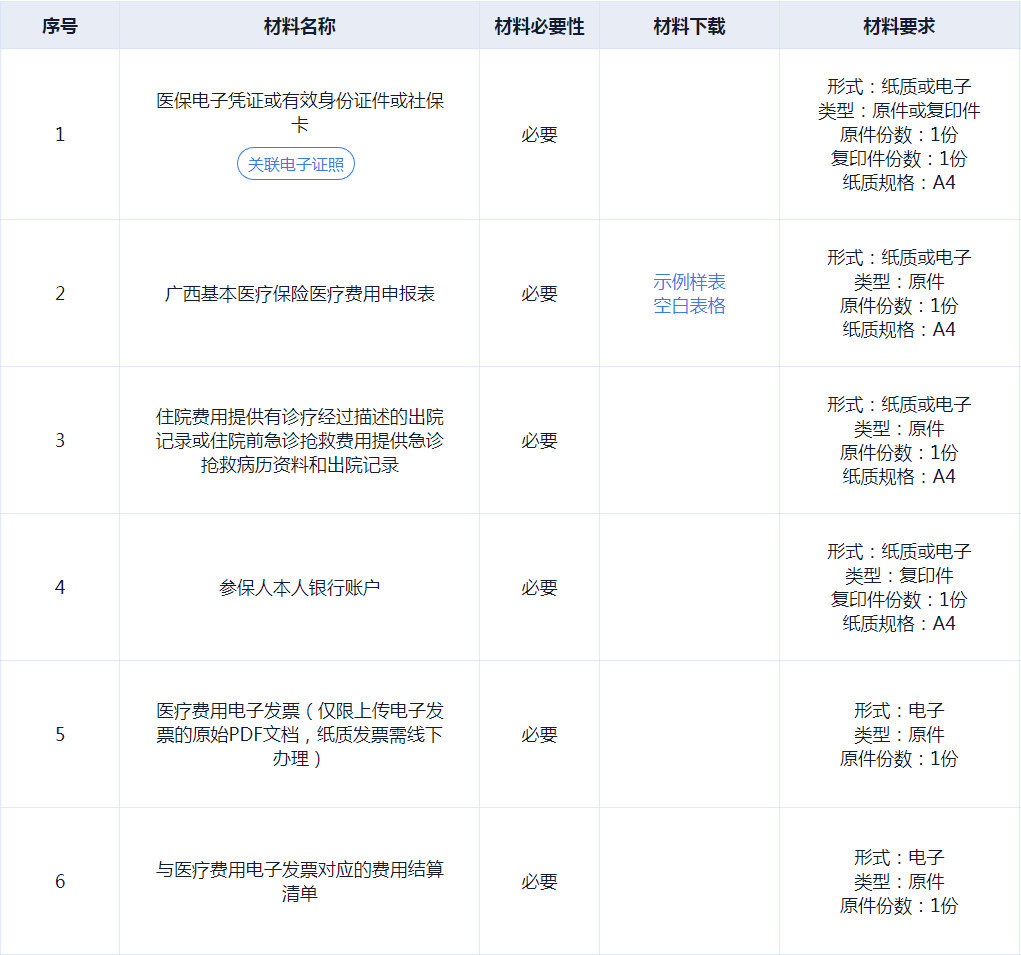Click the requirements cell for 参保人本人银行账户
The height and width of the screenshot is (955, 1021).
tap(899, 588)
